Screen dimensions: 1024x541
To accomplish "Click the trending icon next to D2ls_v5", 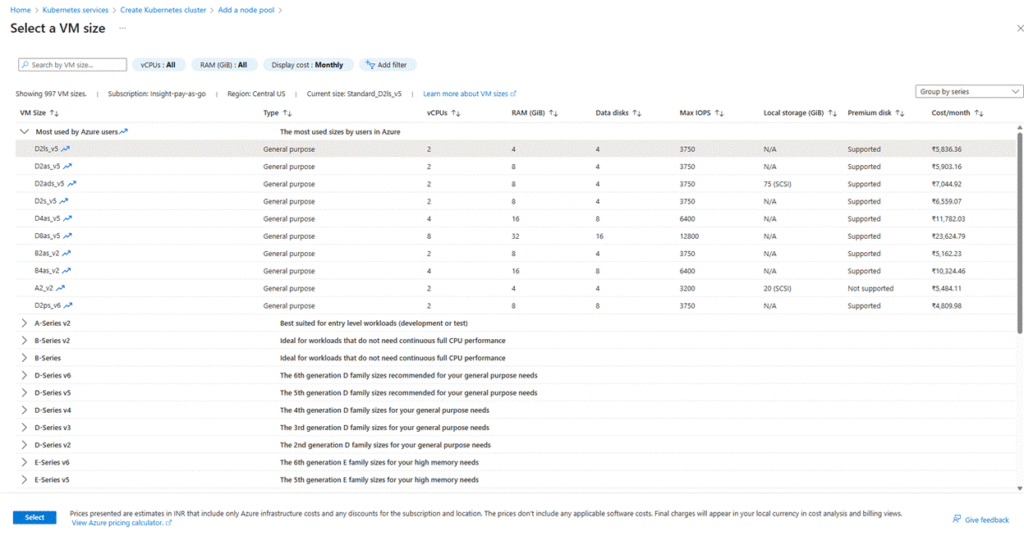I will point(65,149).
